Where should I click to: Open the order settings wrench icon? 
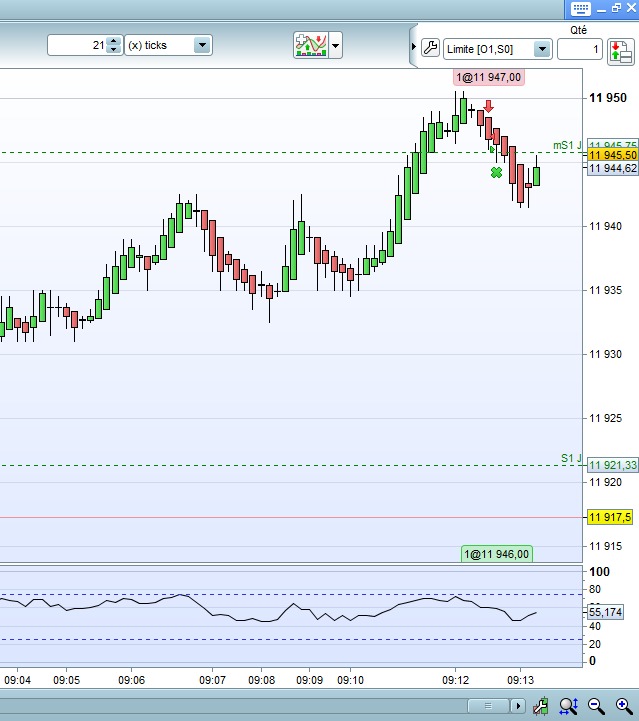430,48
